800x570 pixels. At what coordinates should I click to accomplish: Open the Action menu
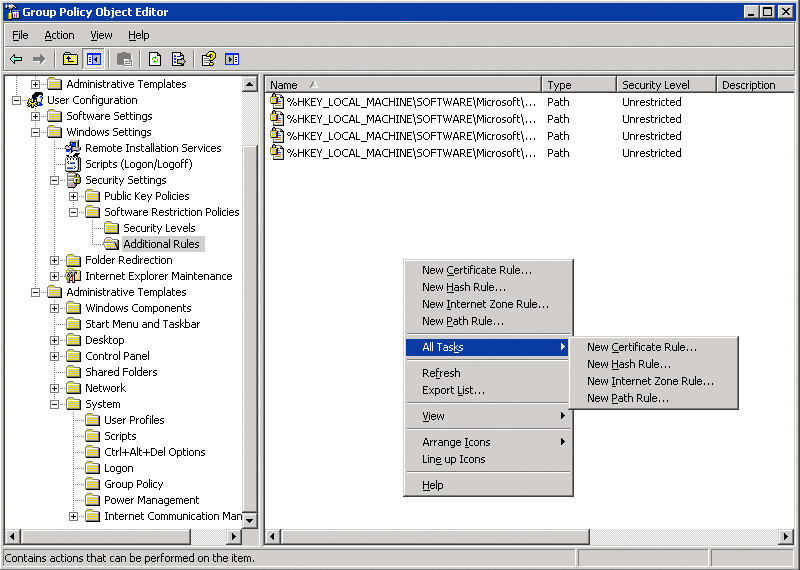click(x=59, y=35)
